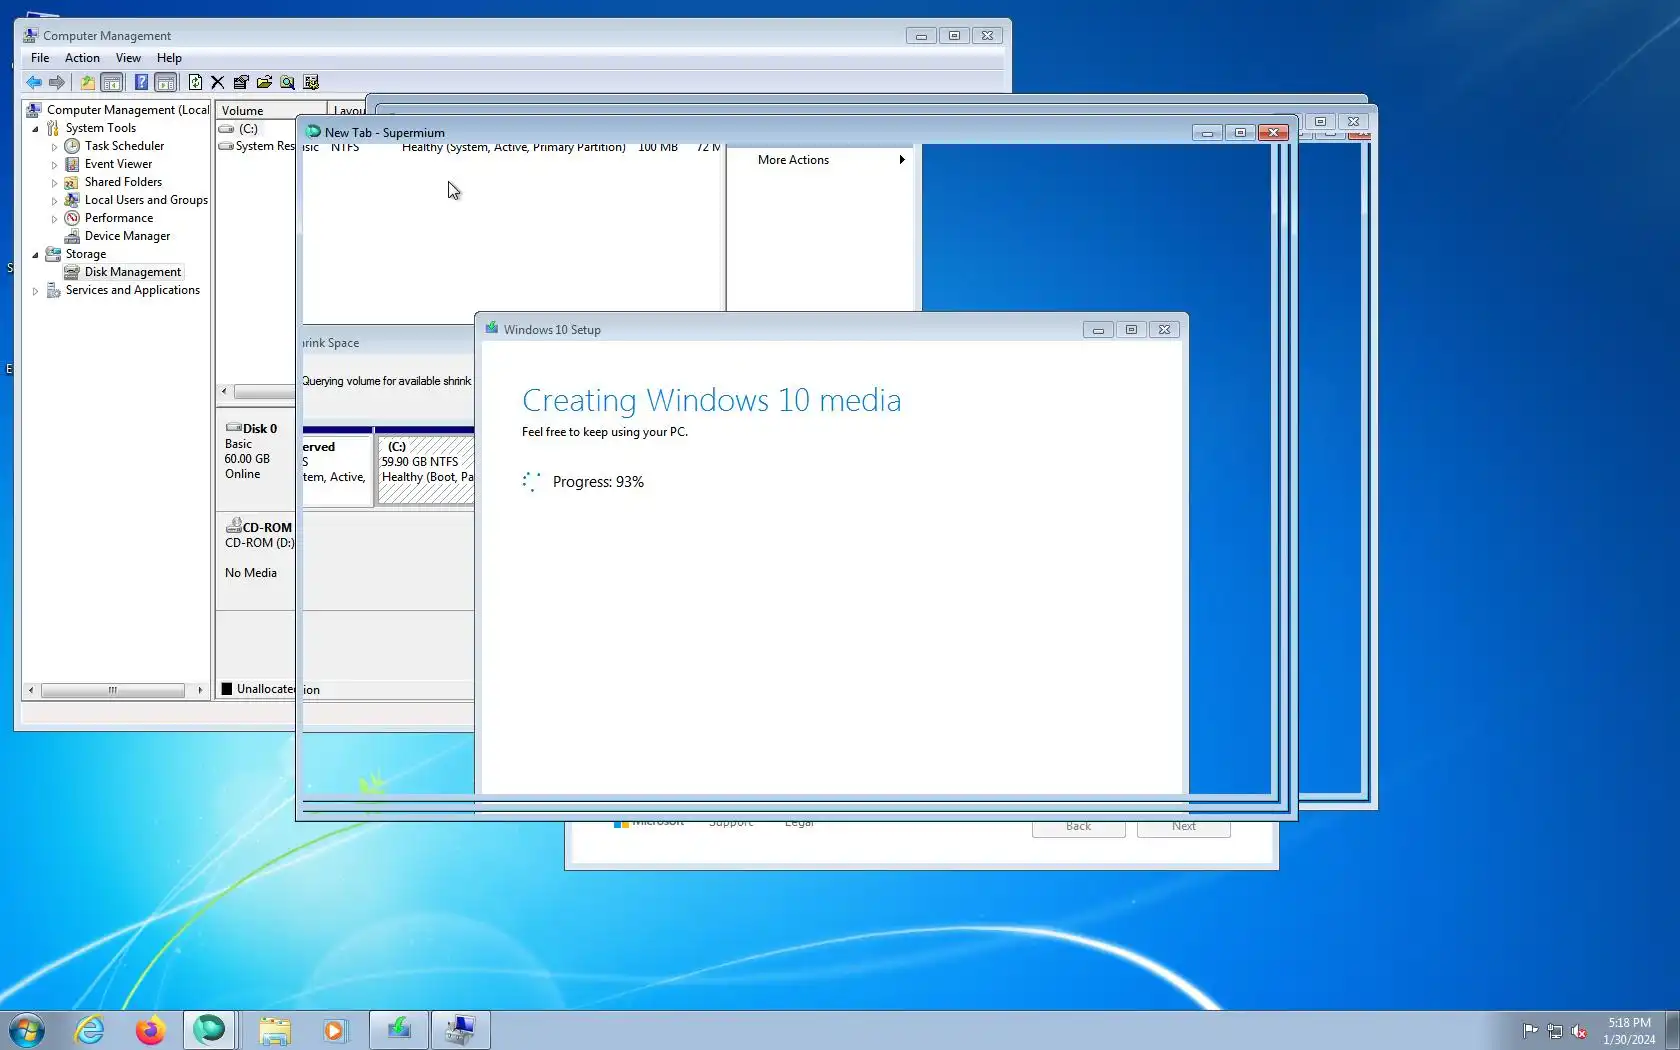Viewport: 1680px width, 1050px height.
Task: Click the Explore magnifier toolbar icon
Action: 287,82
